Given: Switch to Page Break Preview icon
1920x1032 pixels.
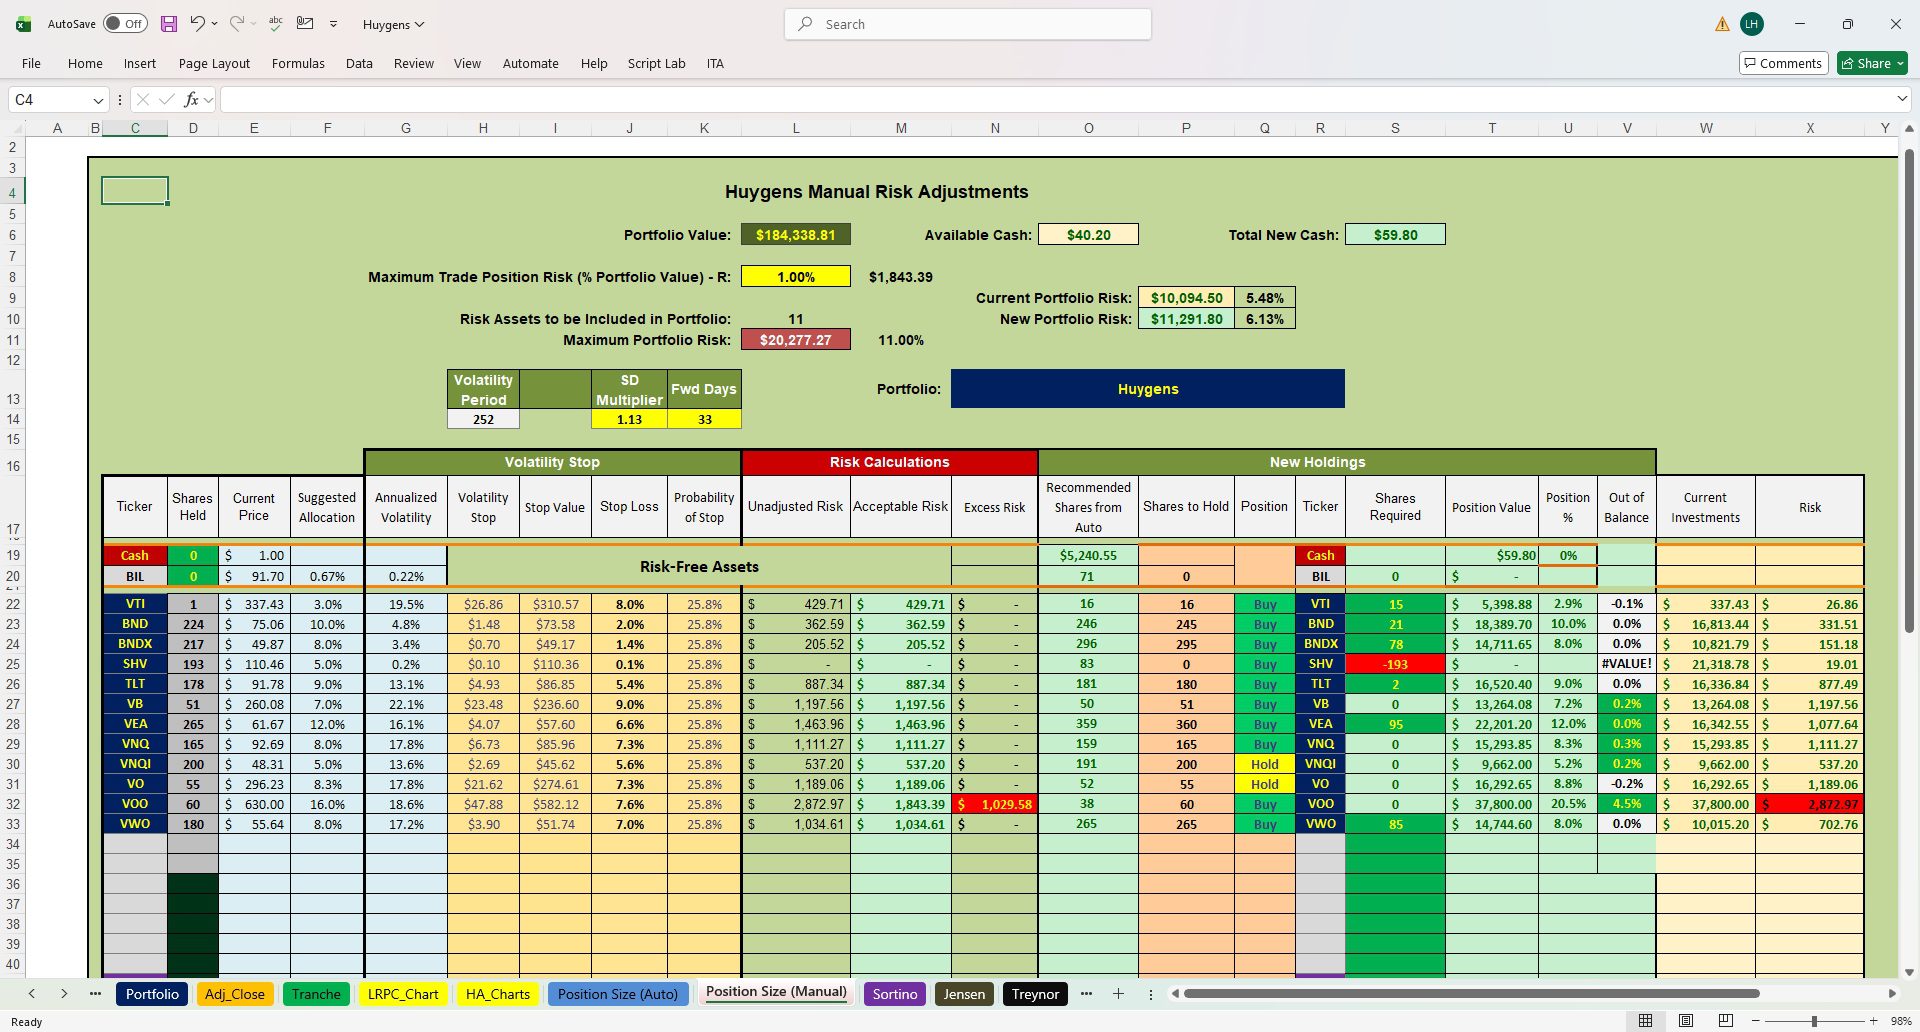Looking at the screenshot, I should [1726, 1021].
